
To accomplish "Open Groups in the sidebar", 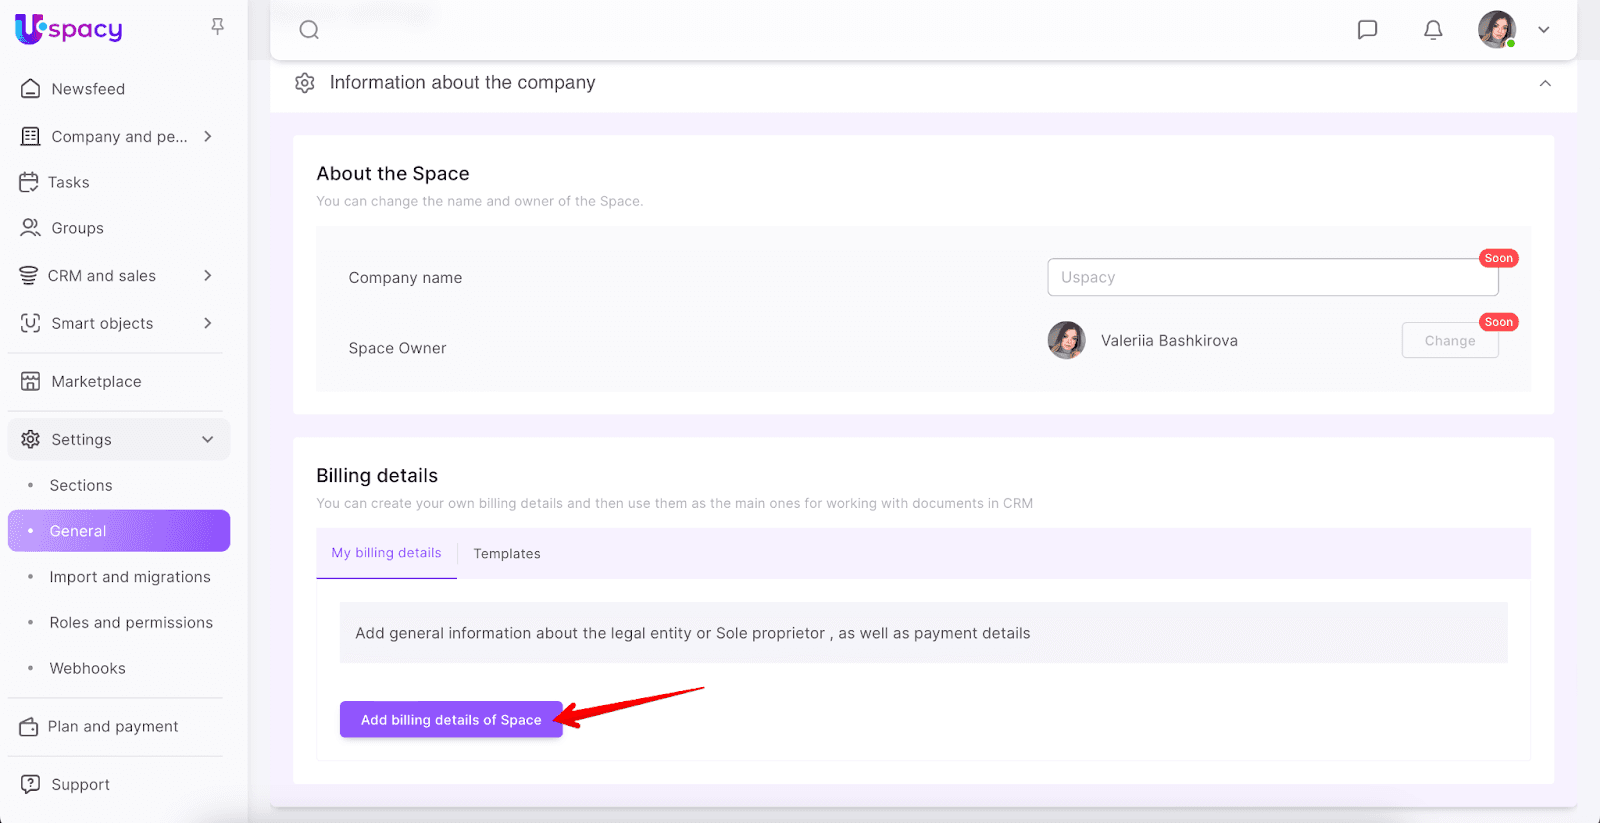I will tap(77, 228).
